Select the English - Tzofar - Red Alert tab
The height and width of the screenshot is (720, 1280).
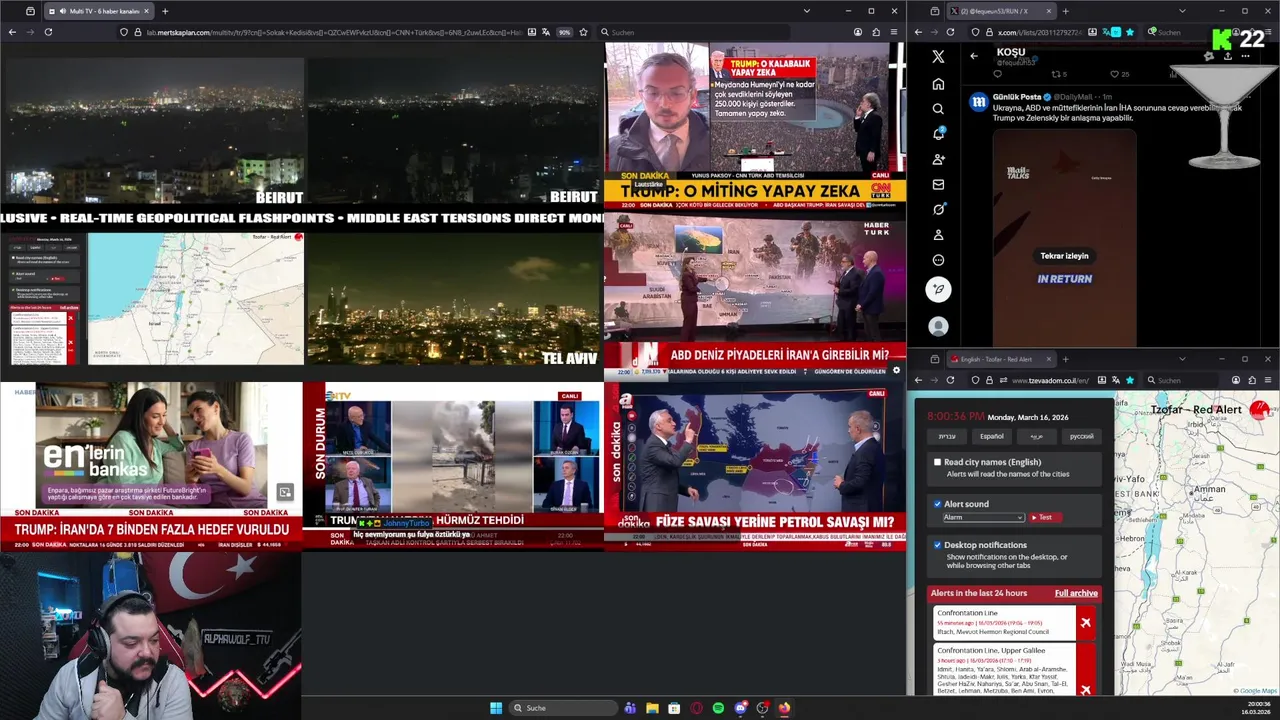[x=1000, y=359]
